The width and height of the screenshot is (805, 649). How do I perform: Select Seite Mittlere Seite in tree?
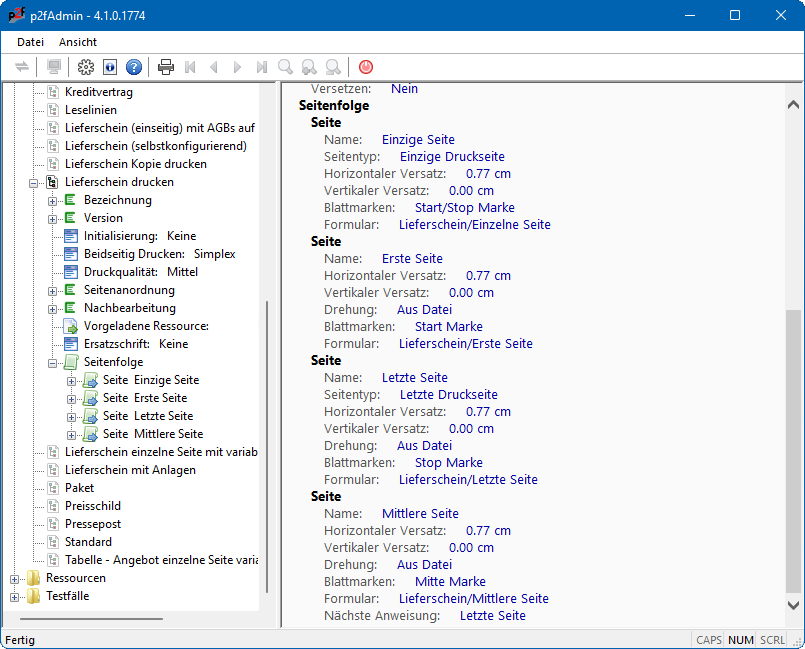pyautogui.click(x=152, y=434)
